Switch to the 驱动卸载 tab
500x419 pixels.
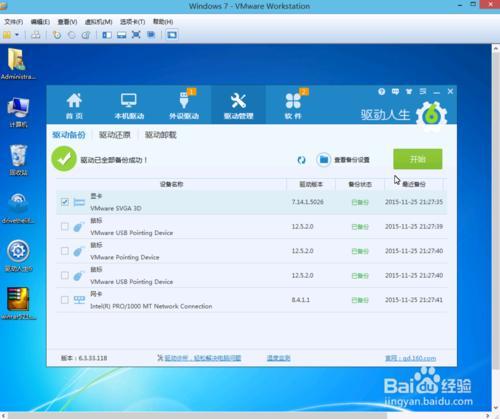pyautogui.click(x=160, y=135)
